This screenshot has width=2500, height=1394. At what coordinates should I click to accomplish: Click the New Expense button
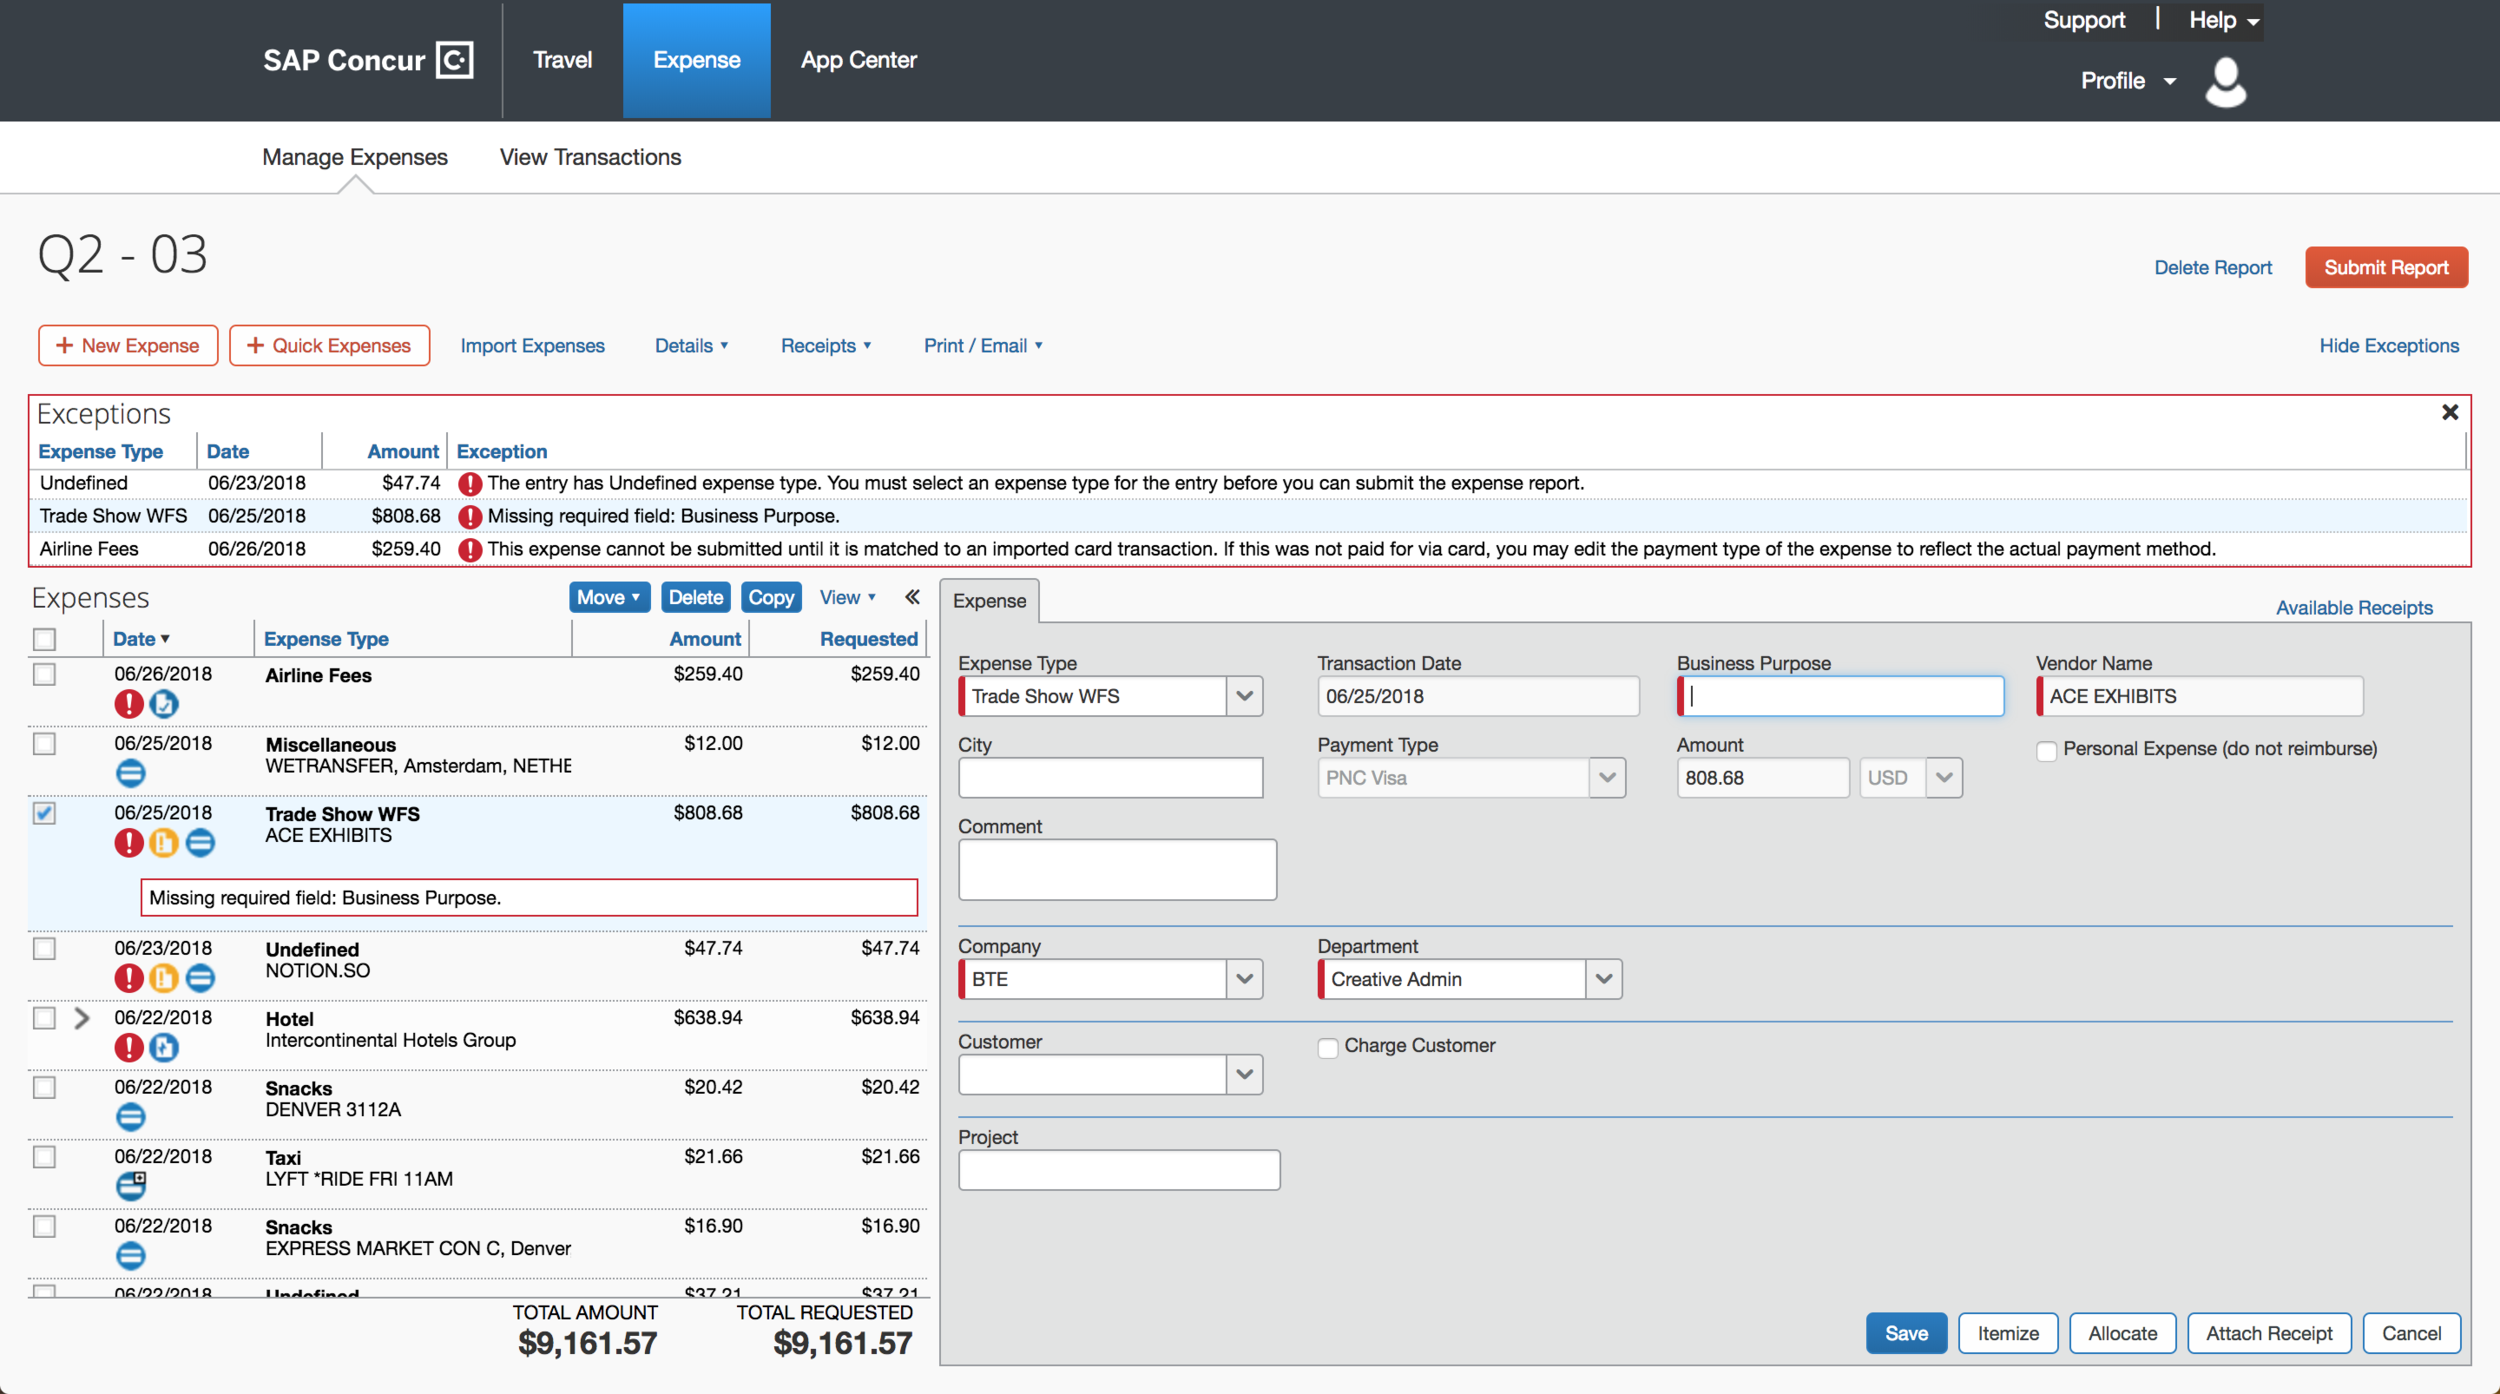[128, 346]
